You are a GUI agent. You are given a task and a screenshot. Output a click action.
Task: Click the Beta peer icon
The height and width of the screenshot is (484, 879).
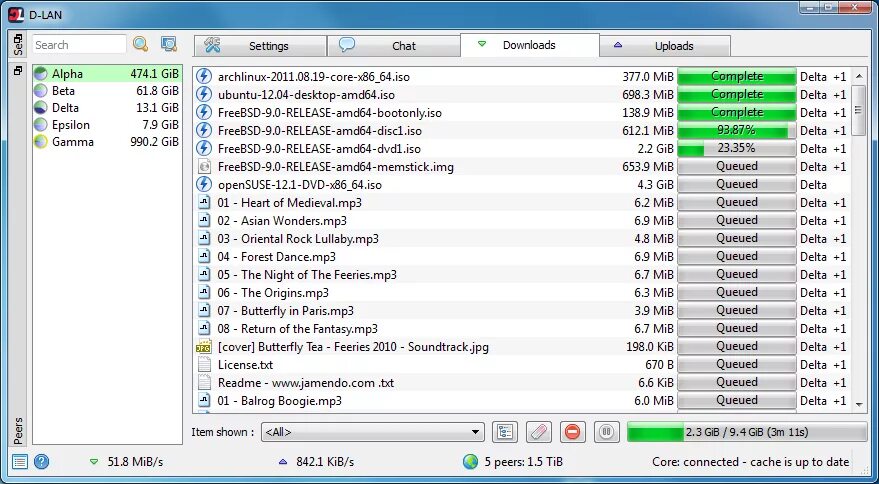coord(40,91)
